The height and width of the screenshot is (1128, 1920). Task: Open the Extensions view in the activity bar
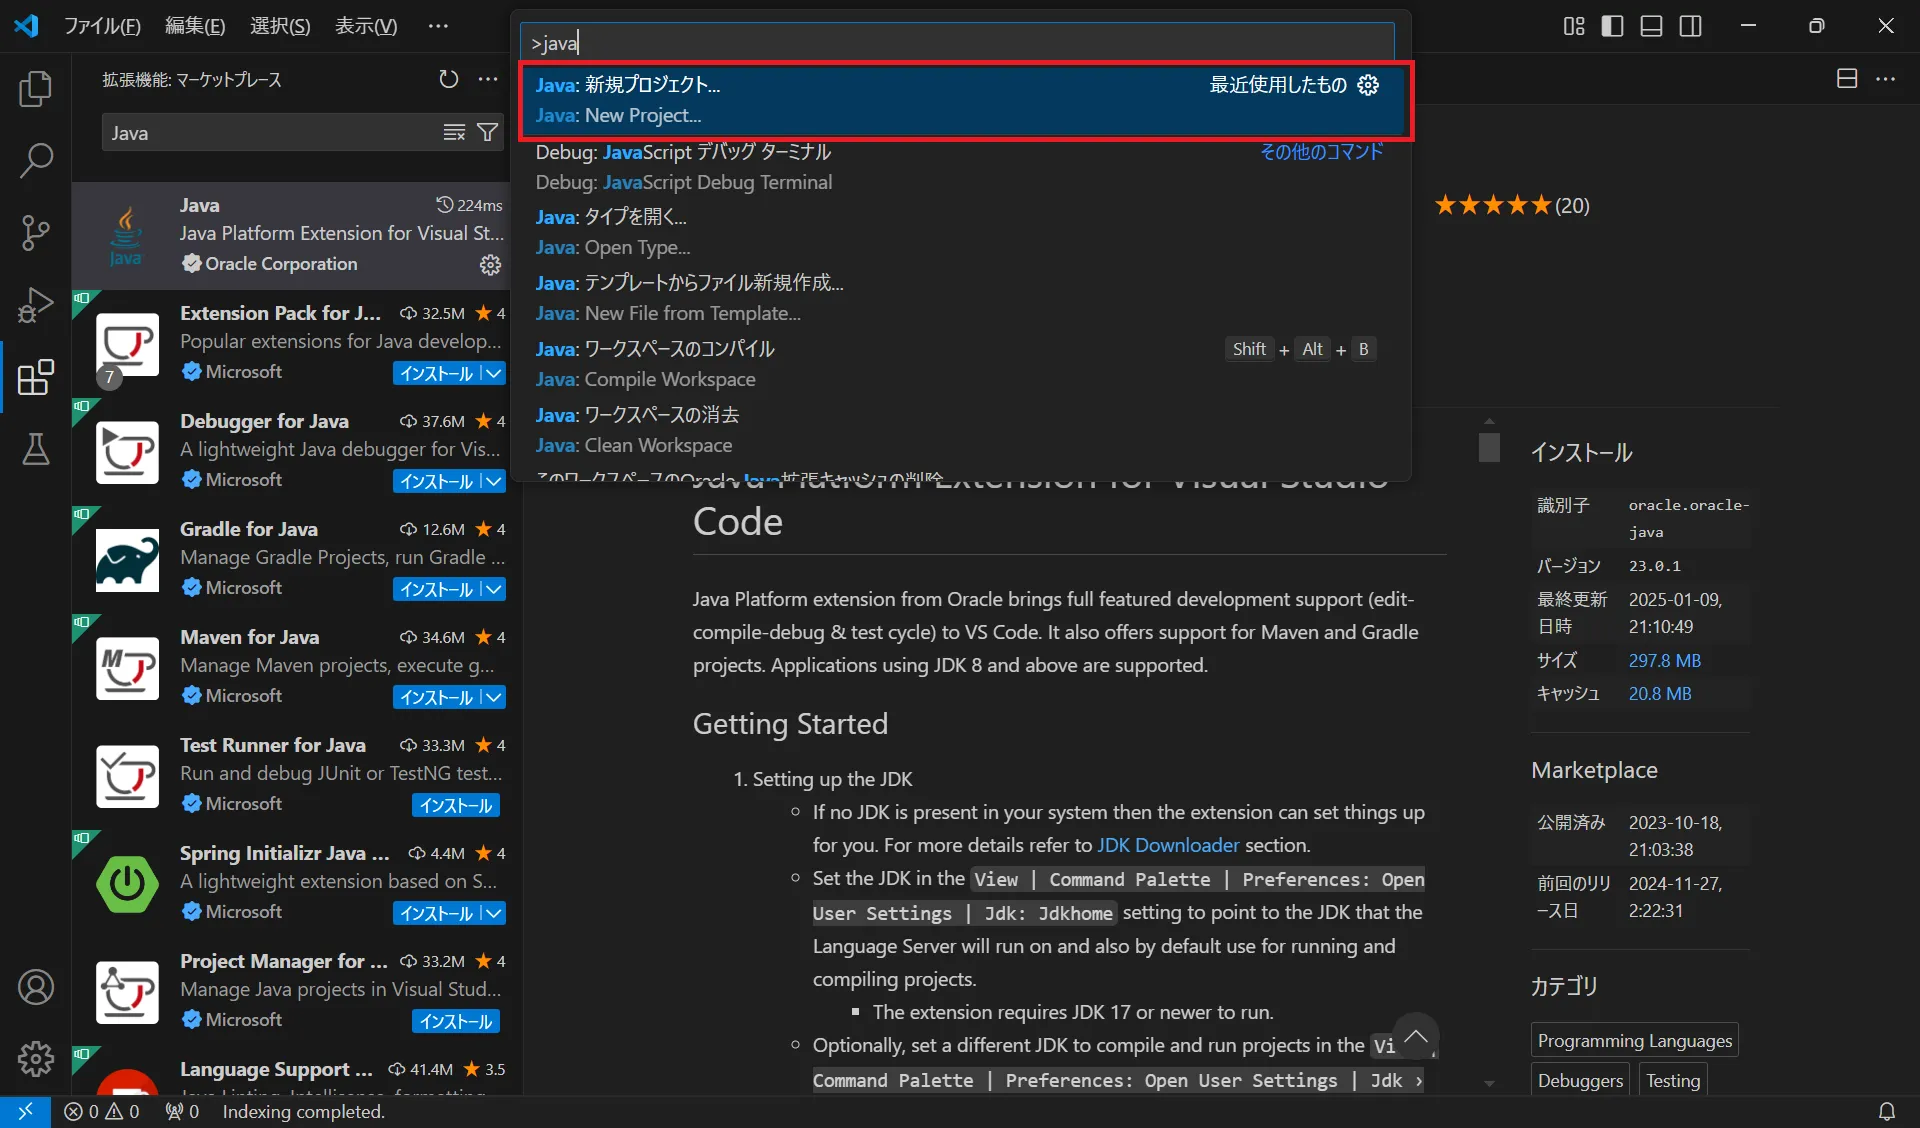(36, 377)
